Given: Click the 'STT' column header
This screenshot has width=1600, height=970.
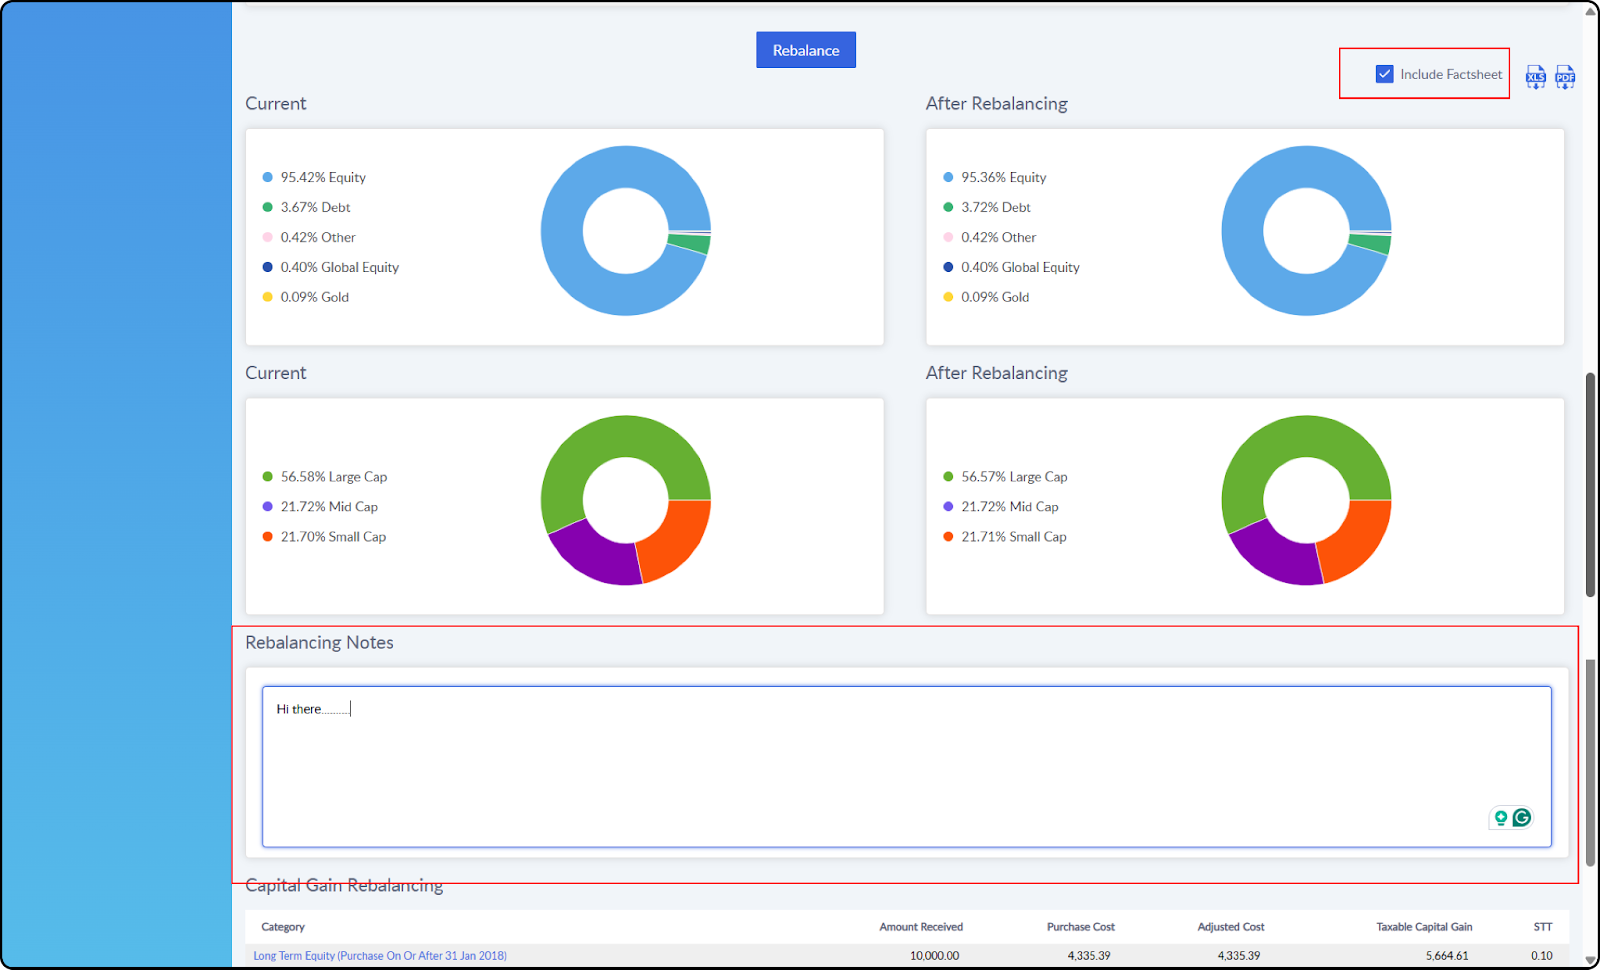Looking at the screenshot, I should [1543, 927].
